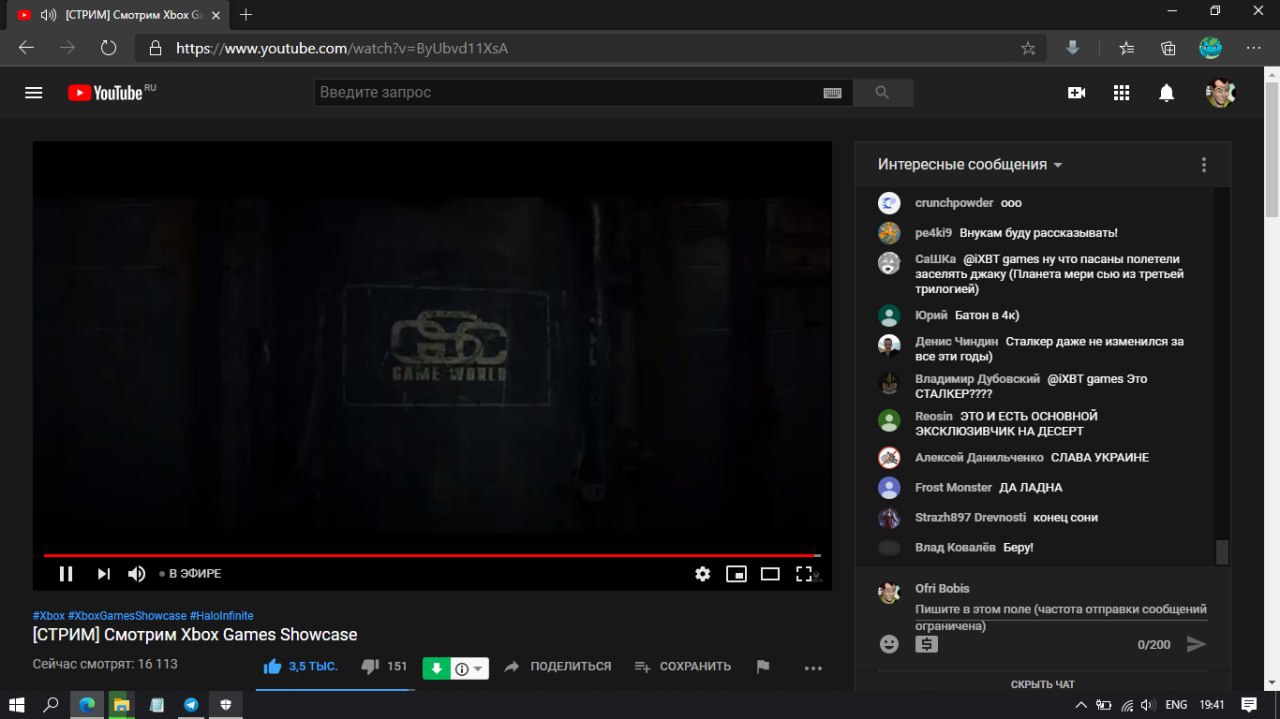
Task: Open the emoji picker in chat
Action: click(889, 644)
